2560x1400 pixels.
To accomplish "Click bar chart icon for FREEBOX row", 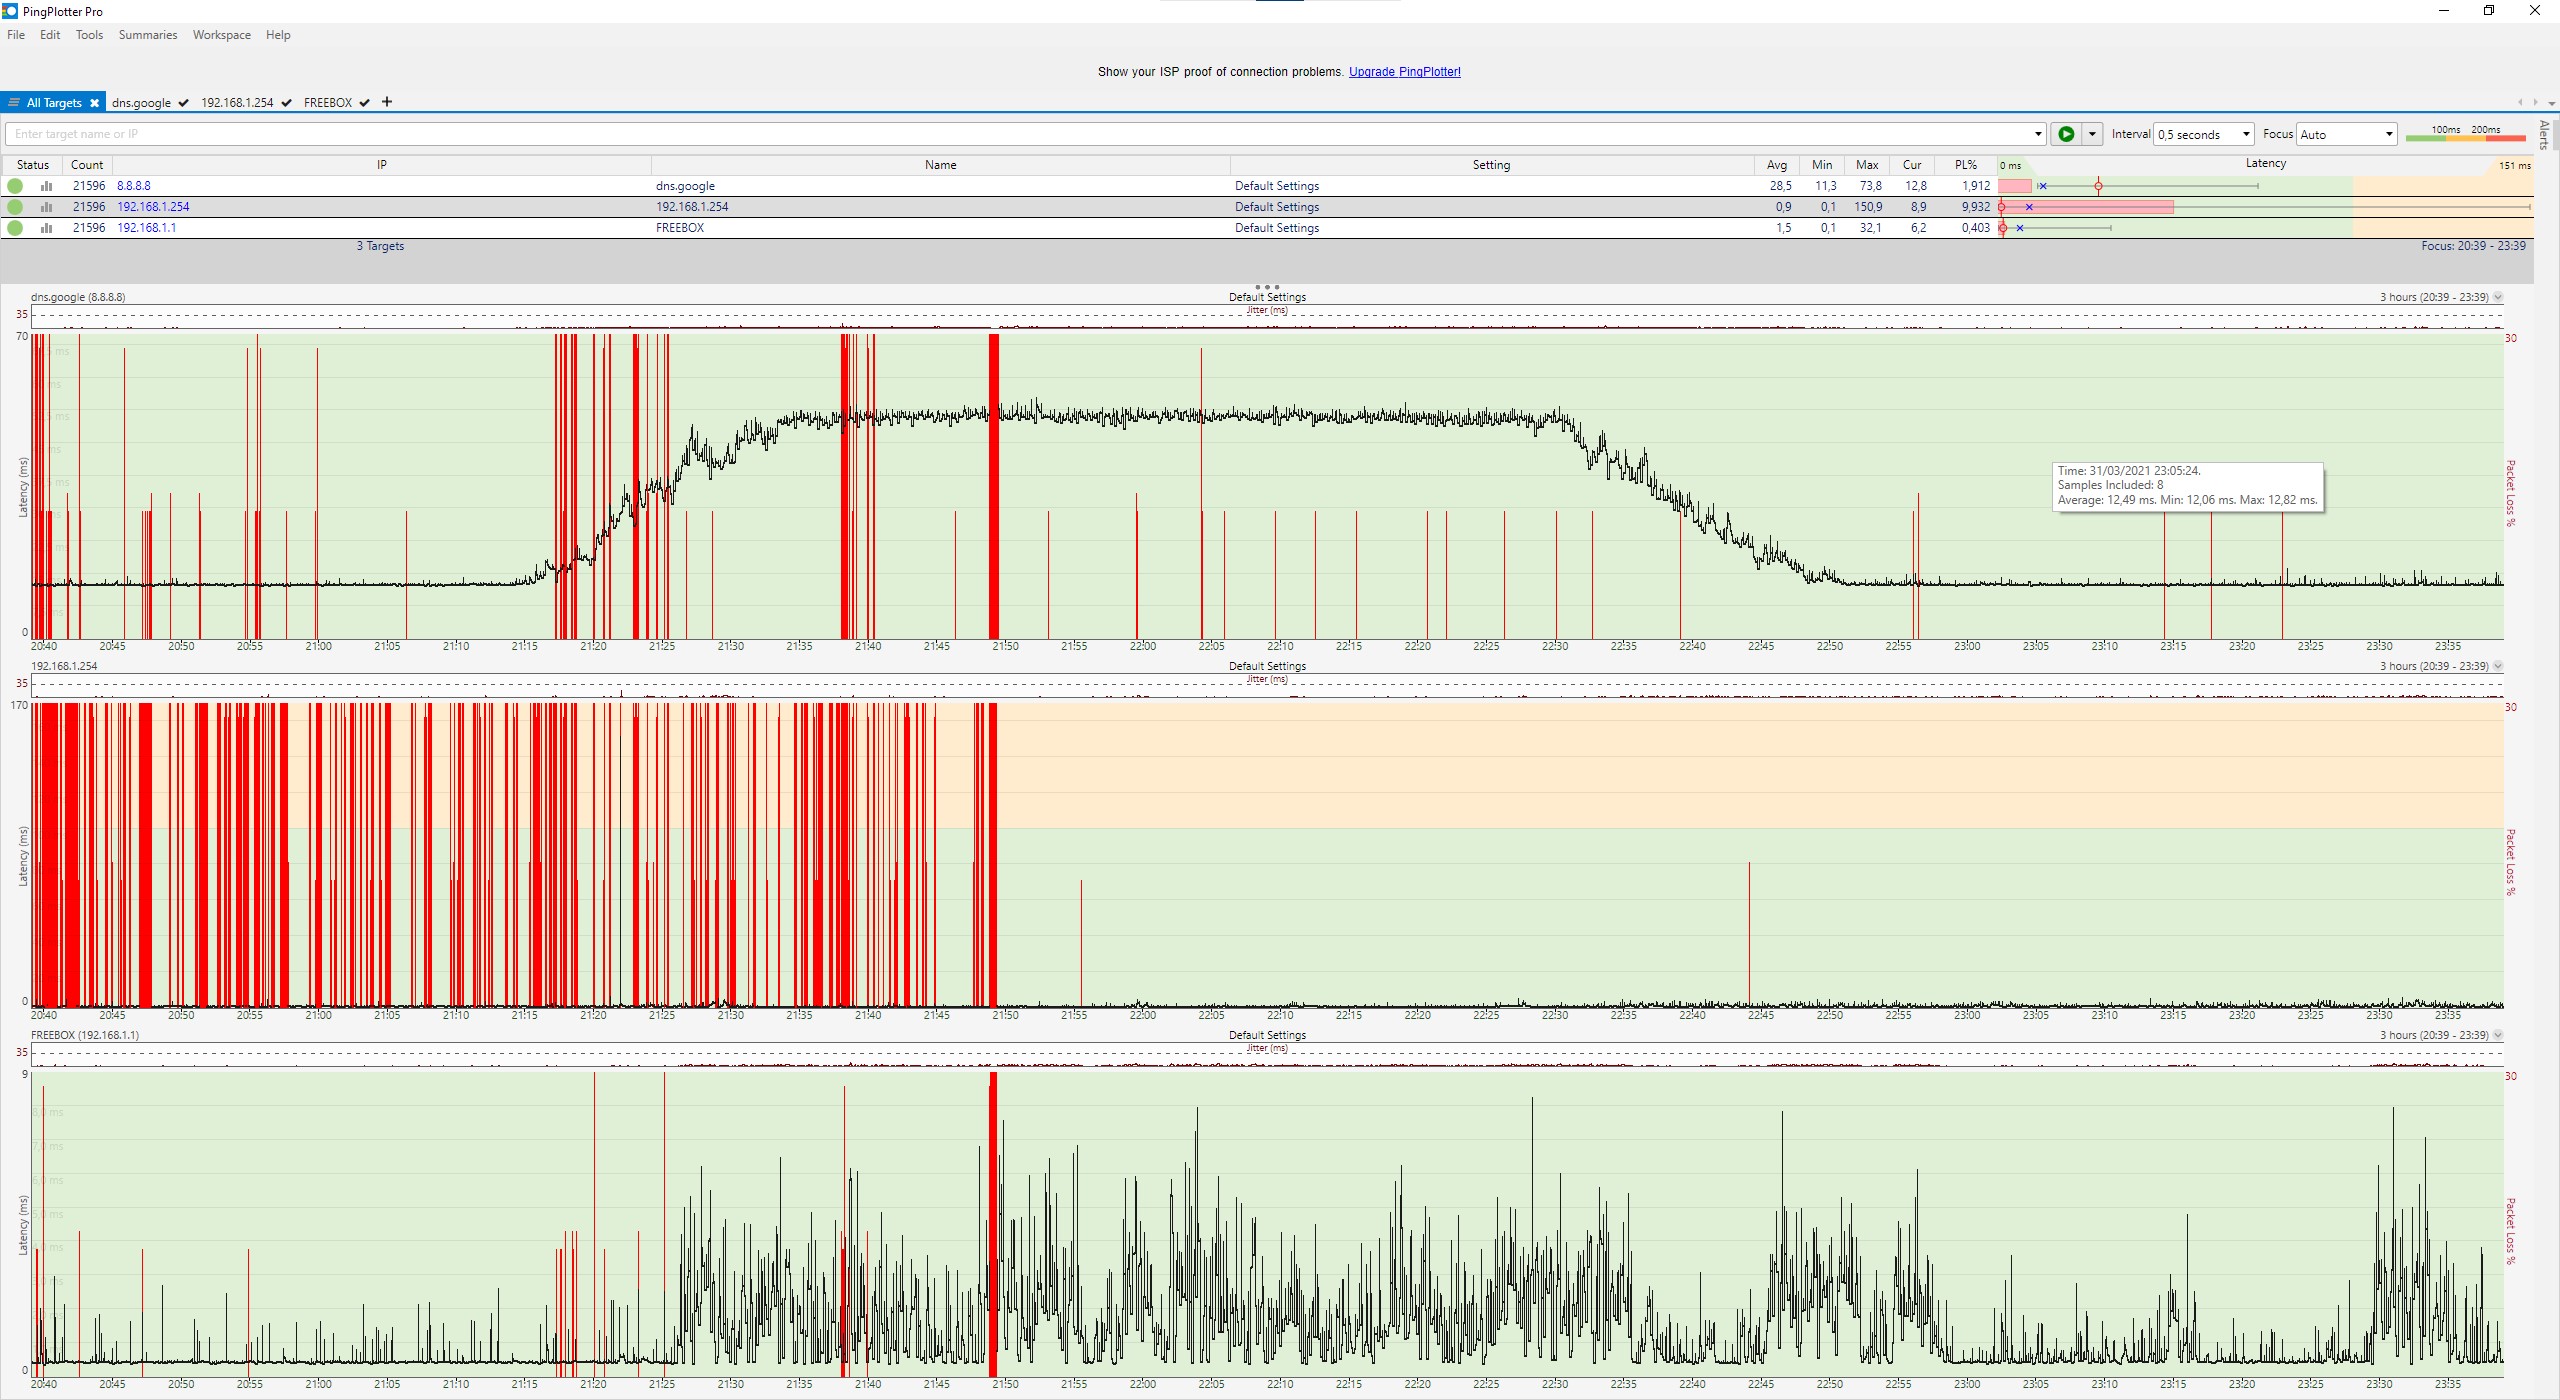I will coord(46,228).
